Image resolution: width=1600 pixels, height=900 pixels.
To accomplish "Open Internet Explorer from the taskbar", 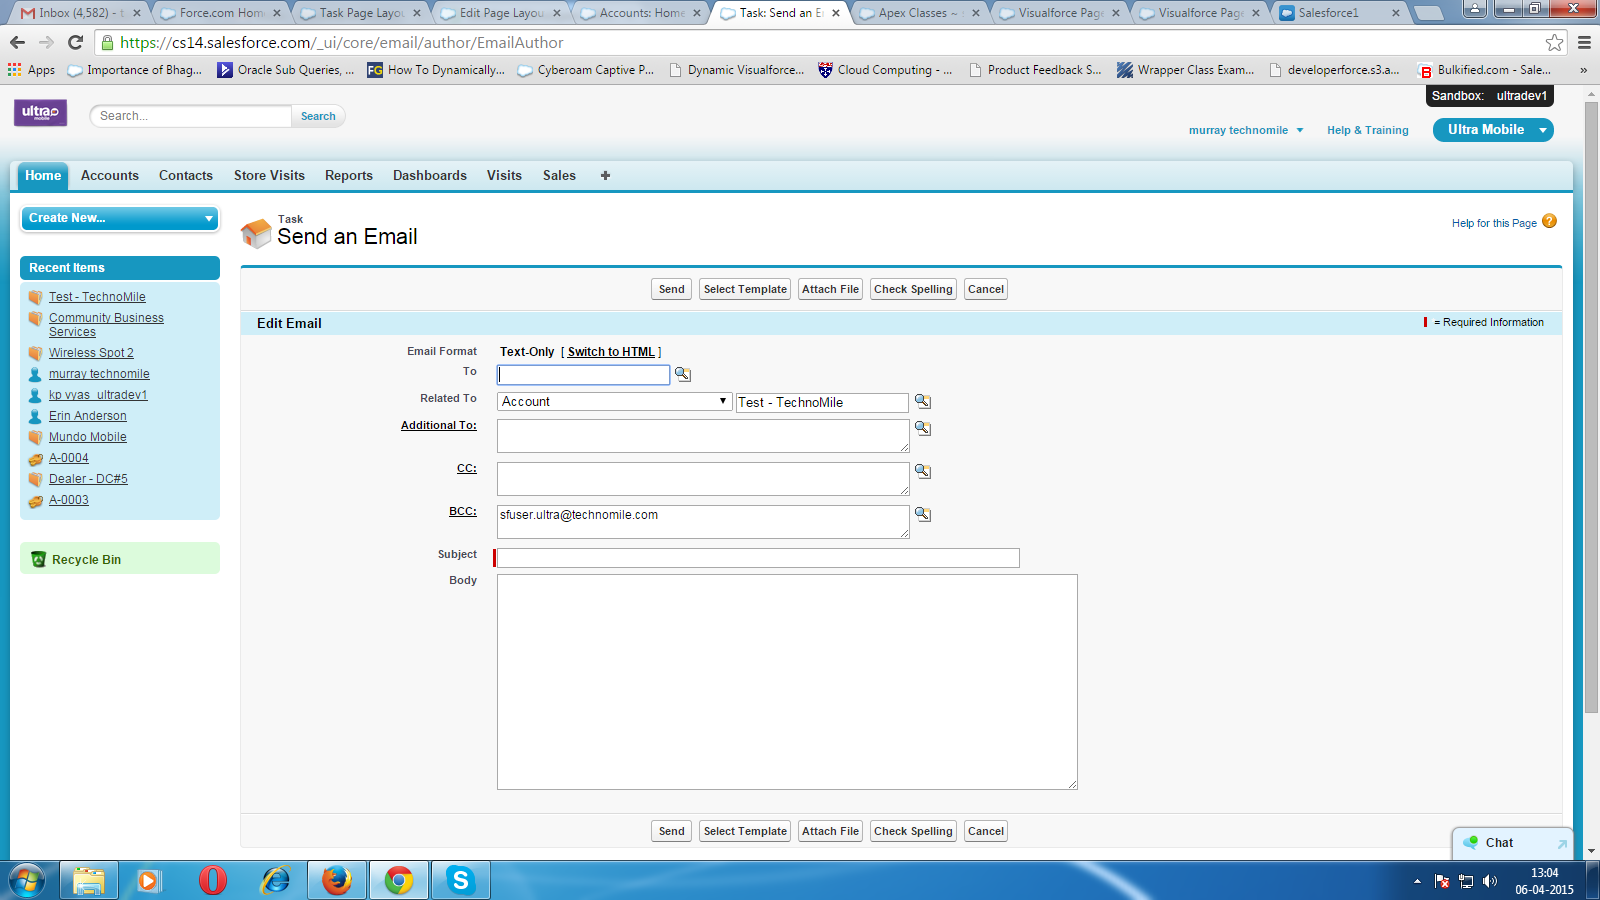I will [275, 880].
